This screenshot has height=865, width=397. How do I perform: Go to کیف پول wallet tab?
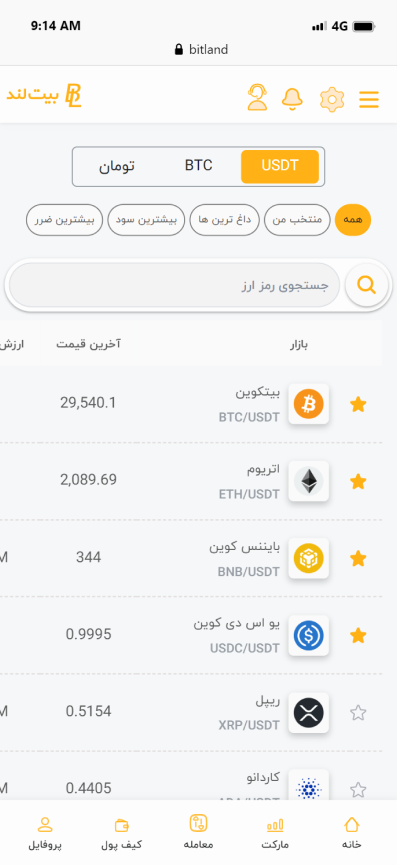122,833
